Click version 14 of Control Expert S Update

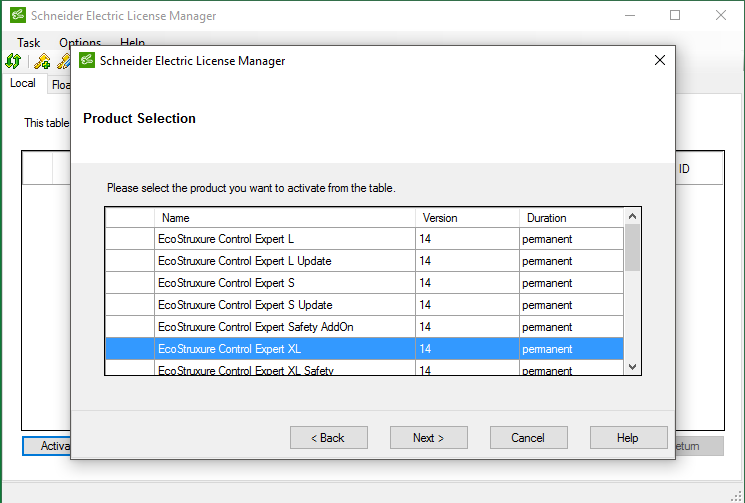click(x=467, y=304)
